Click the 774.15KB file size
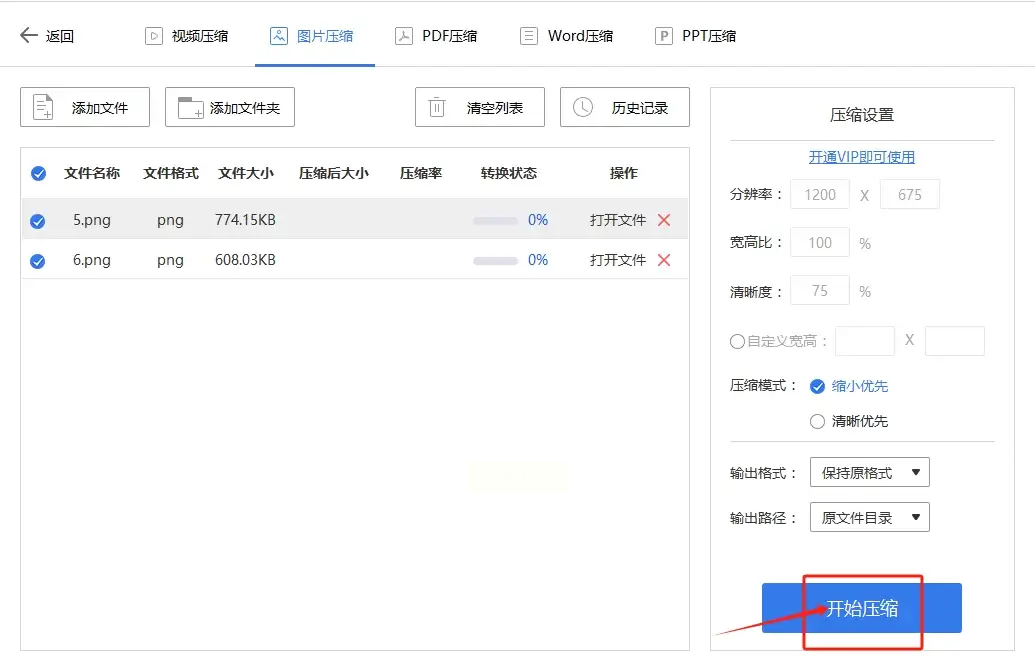The width and height of the screenshot is (1035, 671). tap(245, 220)
